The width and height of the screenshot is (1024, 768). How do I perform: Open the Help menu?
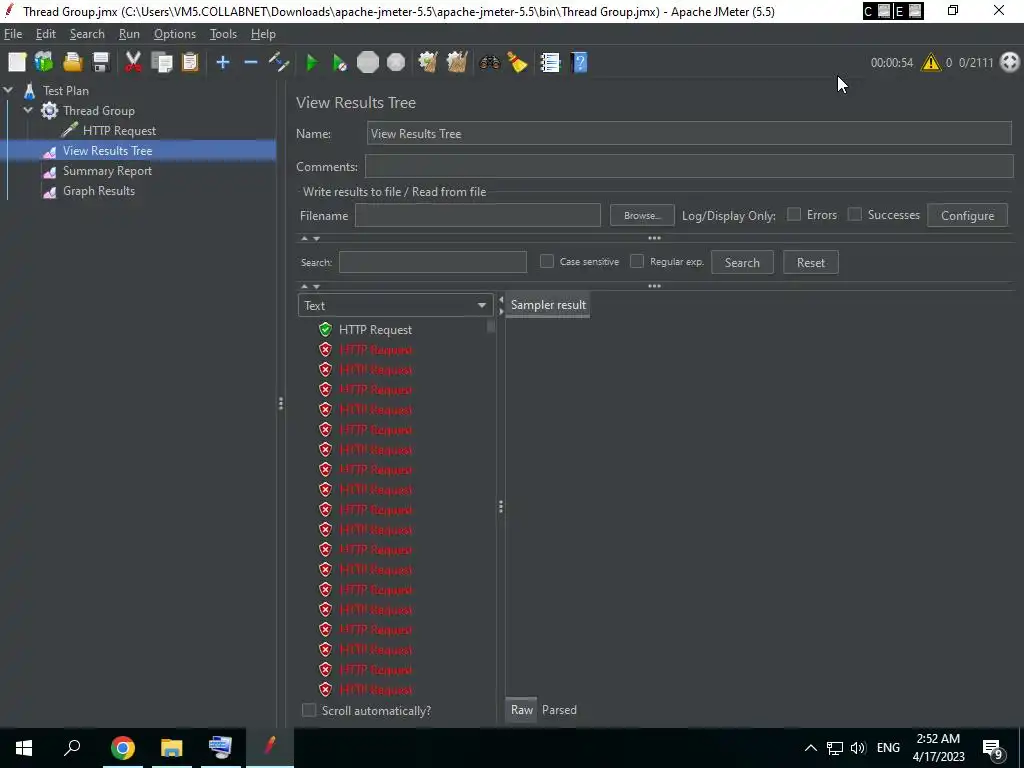pos(263,34)
